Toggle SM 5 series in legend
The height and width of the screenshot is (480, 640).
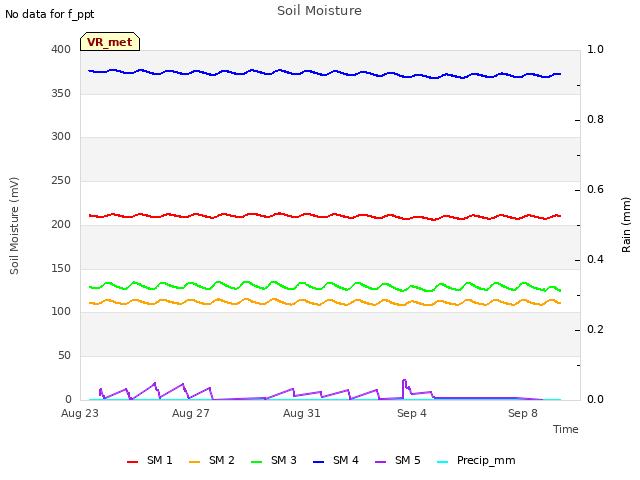pyautogui.click(x=398, y=461)
